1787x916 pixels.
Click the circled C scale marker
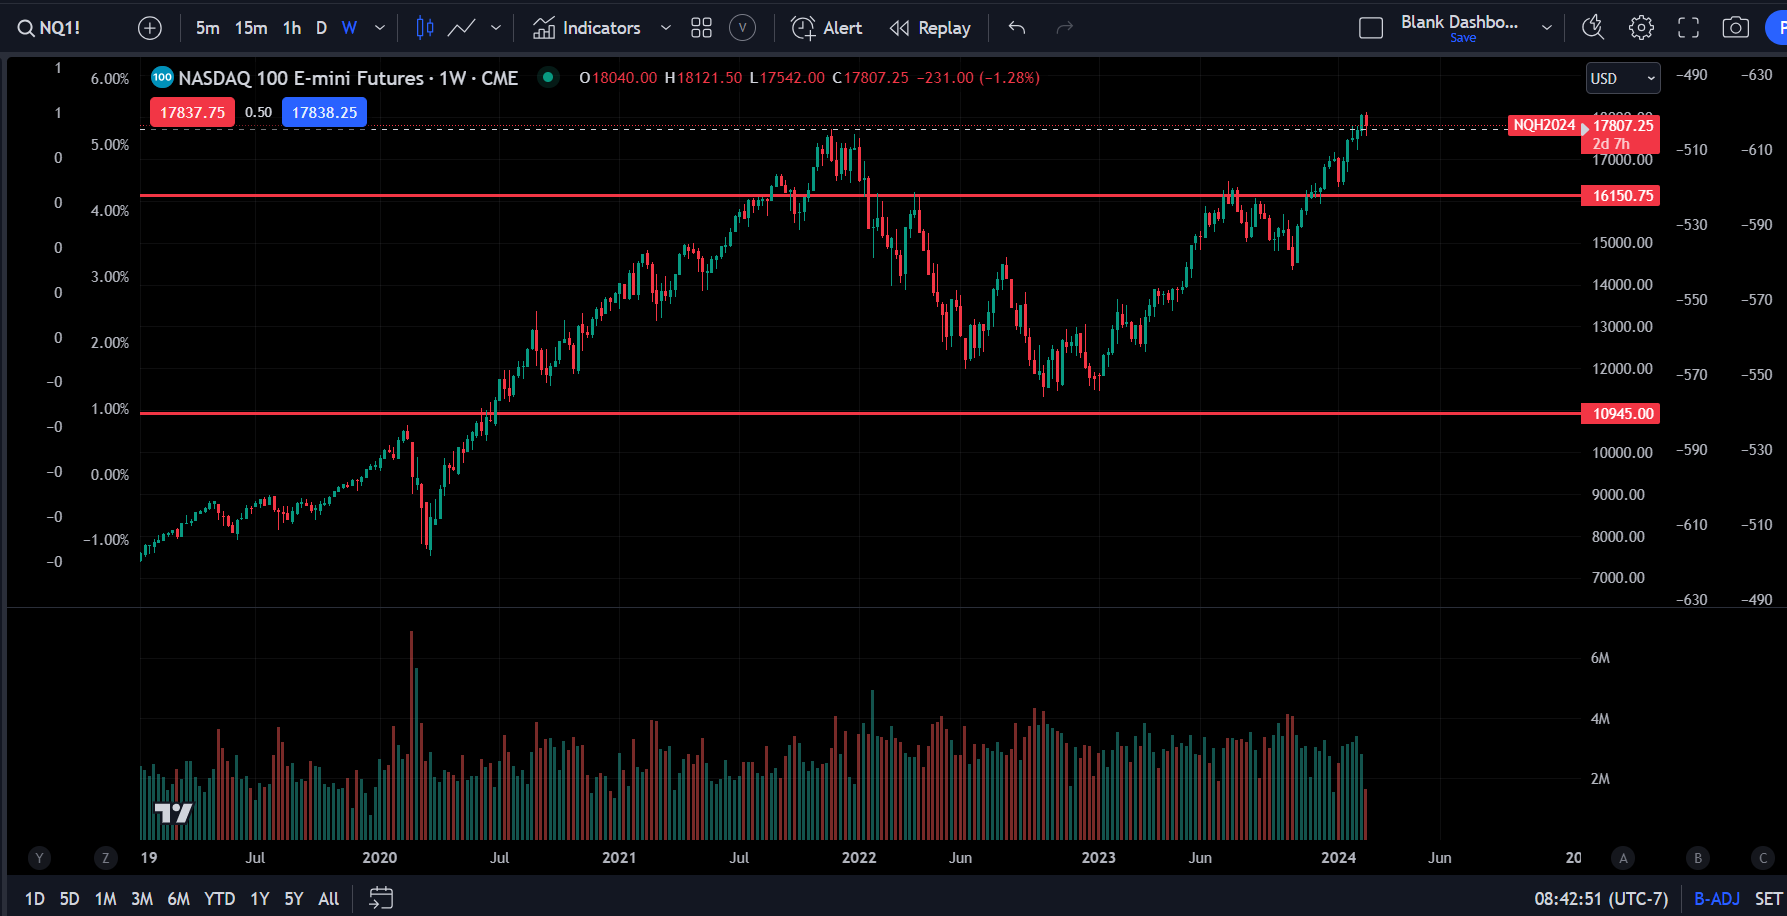pyautogui.click(x=1763, y=858)
